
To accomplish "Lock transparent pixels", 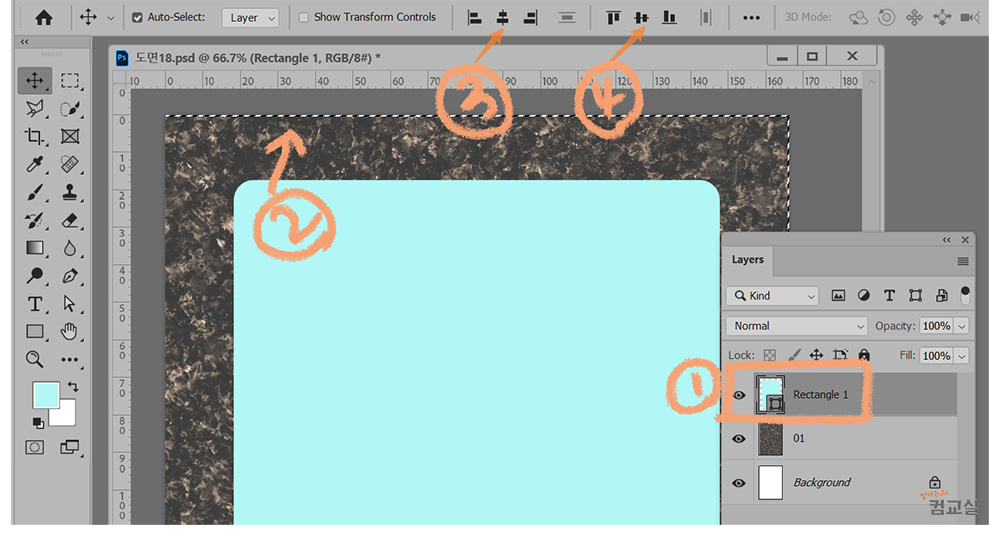I will pos(770,355).
